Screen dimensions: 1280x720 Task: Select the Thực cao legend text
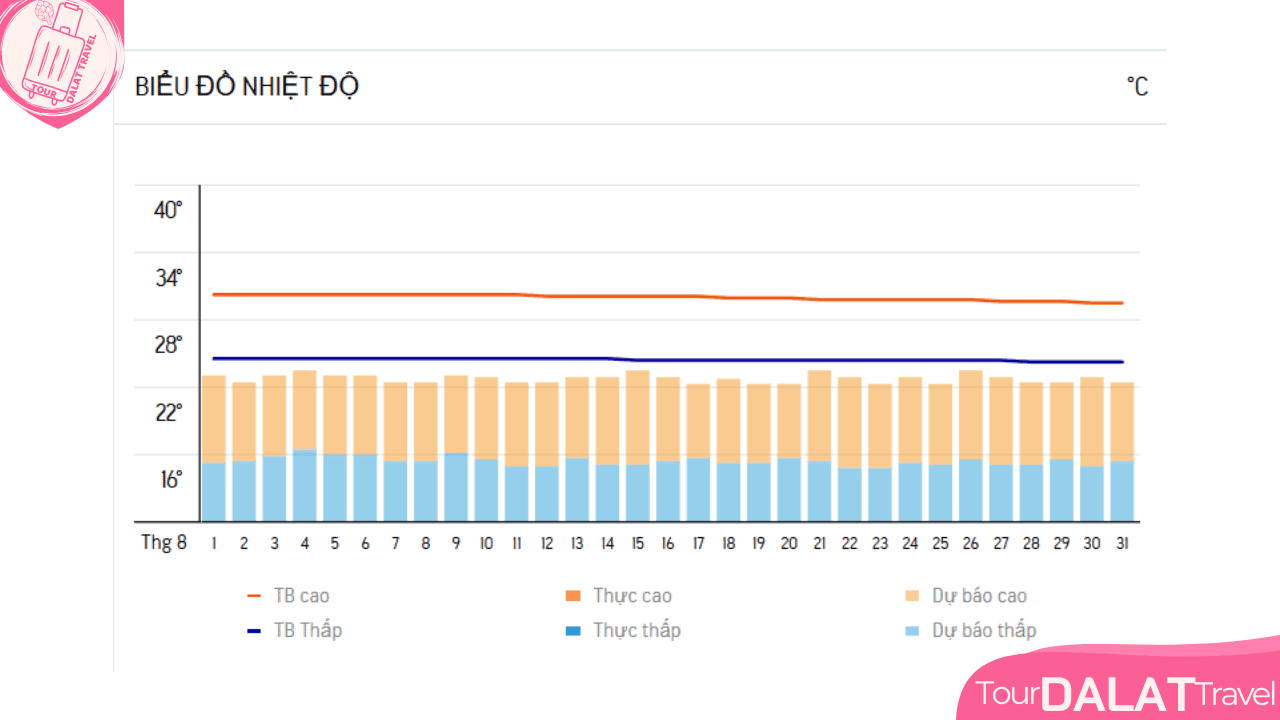pyautogui.click(x=632, y=596)
